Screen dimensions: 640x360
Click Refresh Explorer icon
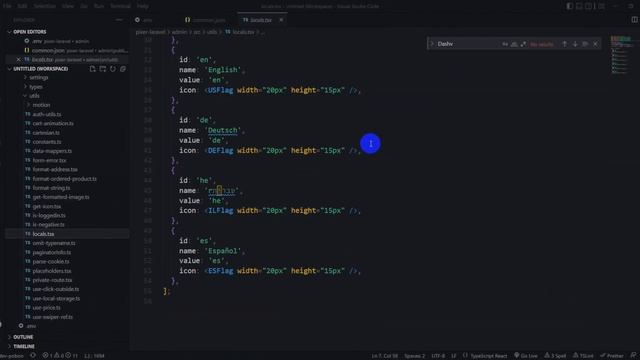113,69
